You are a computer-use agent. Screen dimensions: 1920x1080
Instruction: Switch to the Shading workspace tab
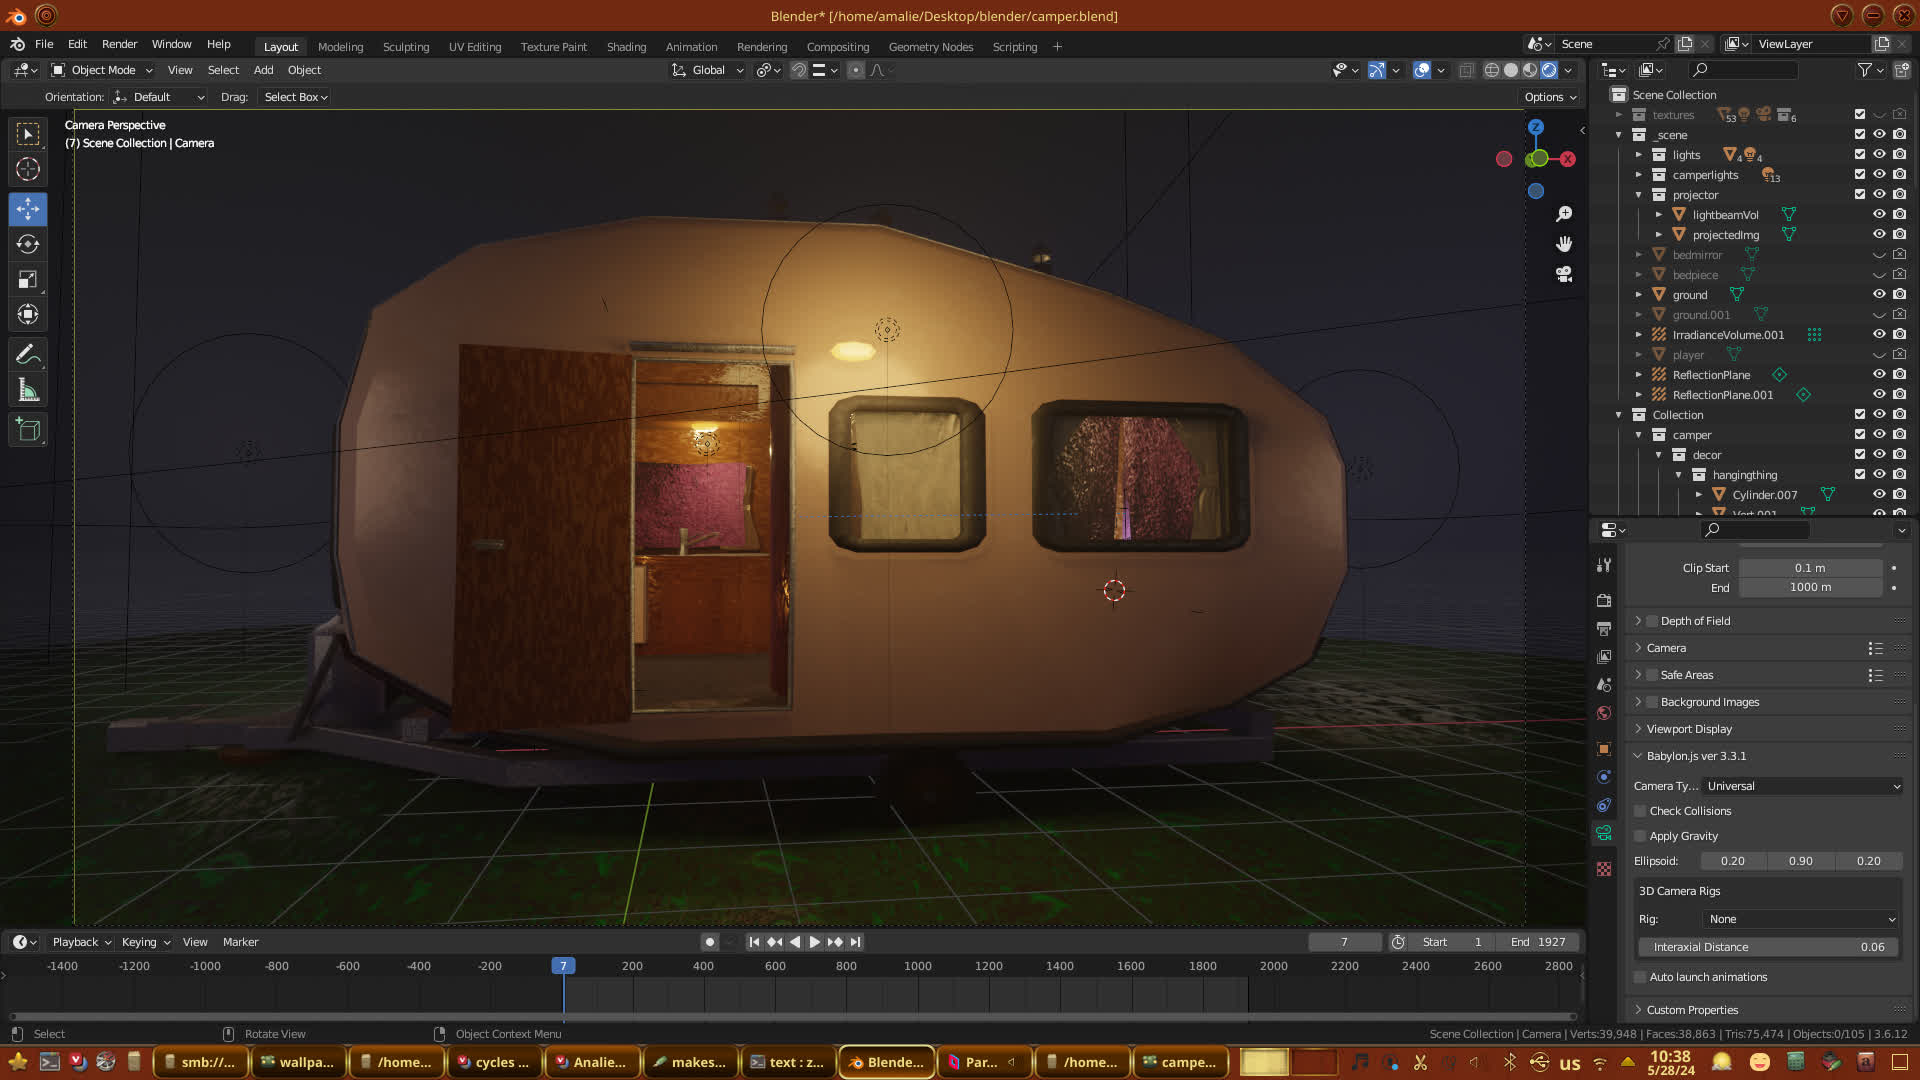[626, 47]
